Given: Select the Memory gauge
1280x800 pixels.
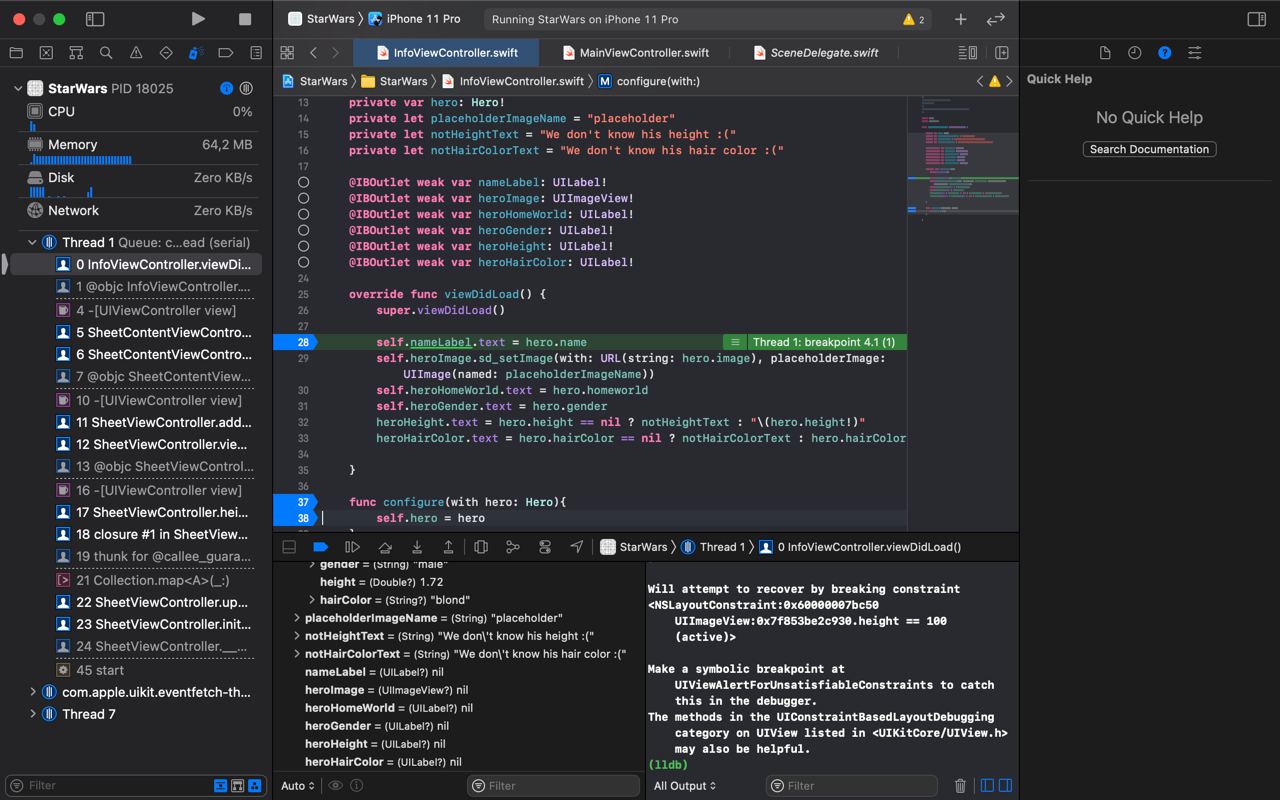Looking at the screenshot, I should [140, 149].
